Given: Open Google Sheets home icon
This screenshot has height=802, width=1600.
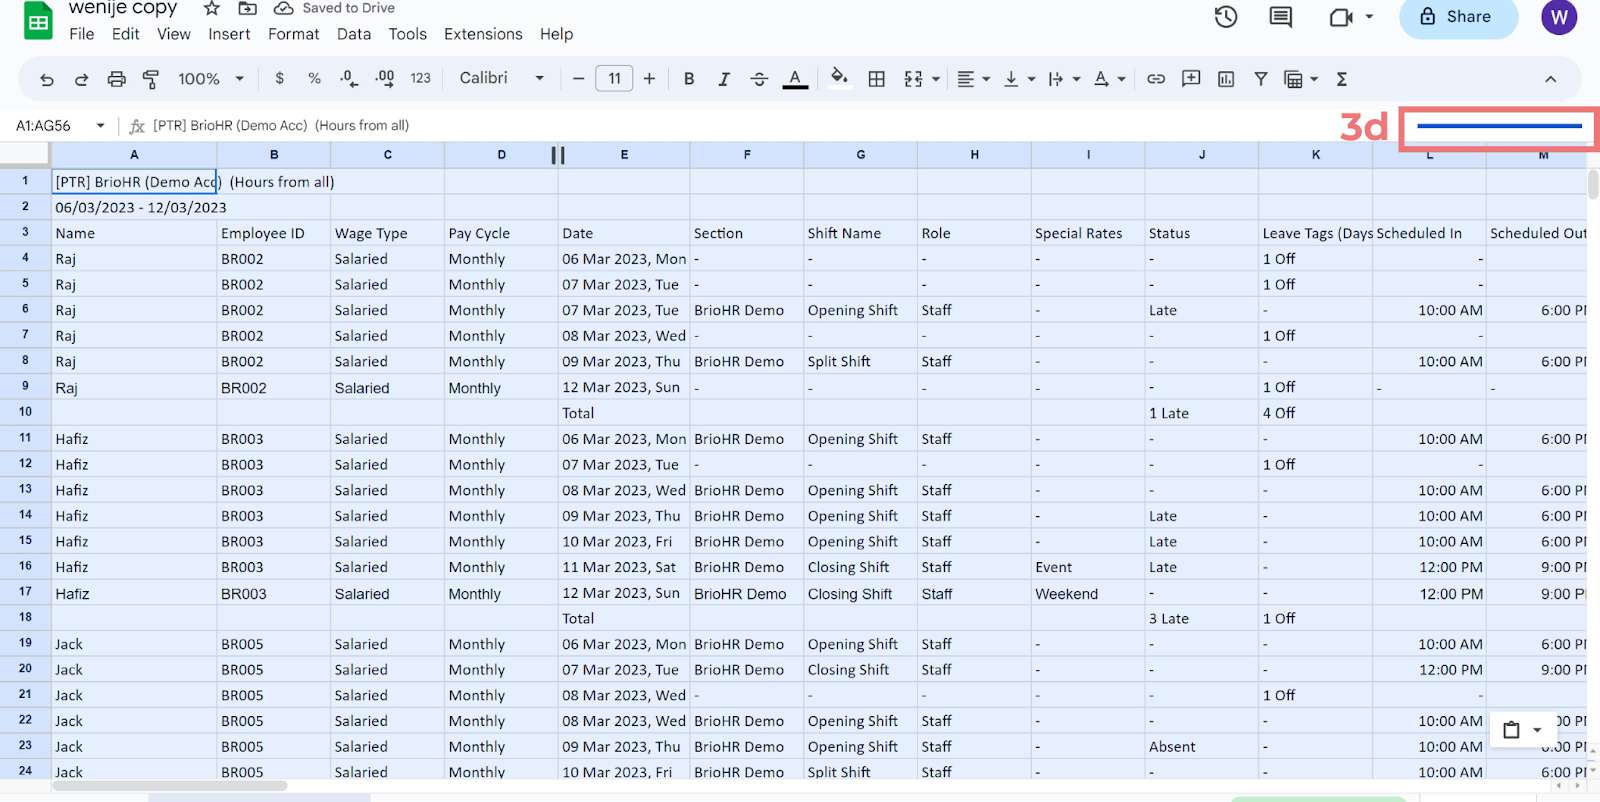Looking at the screenshot, I should (38, 21).
